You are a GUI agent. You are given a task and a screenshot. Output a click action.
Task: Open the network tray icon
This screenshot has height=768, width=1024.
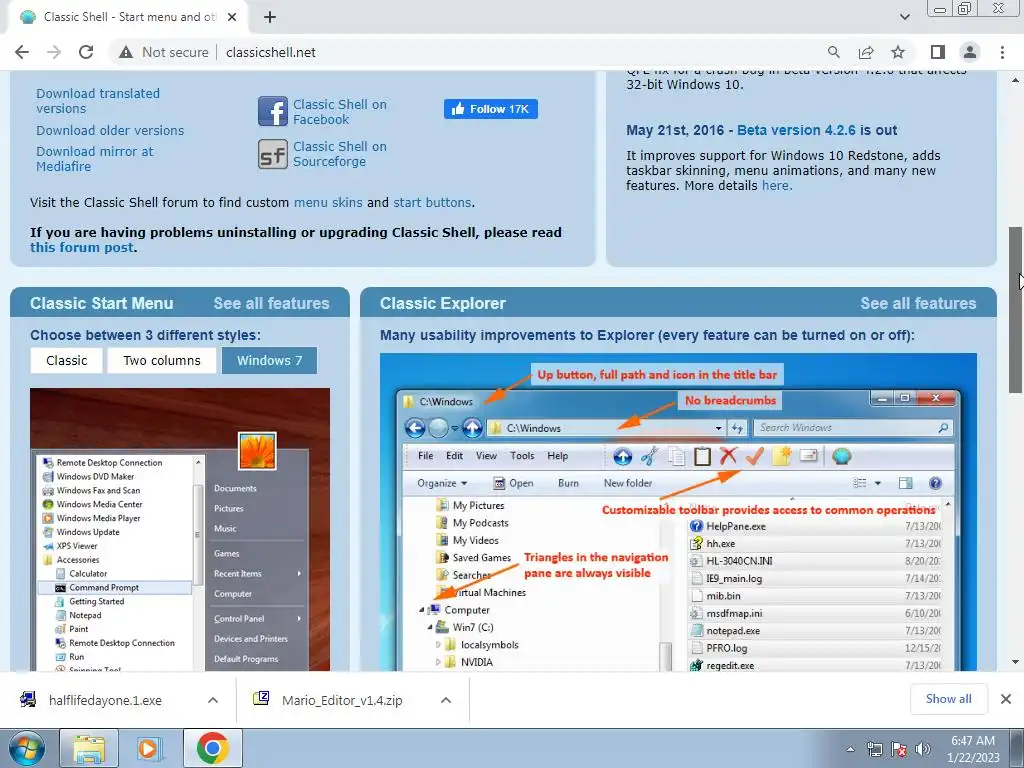tap(874, 749)
